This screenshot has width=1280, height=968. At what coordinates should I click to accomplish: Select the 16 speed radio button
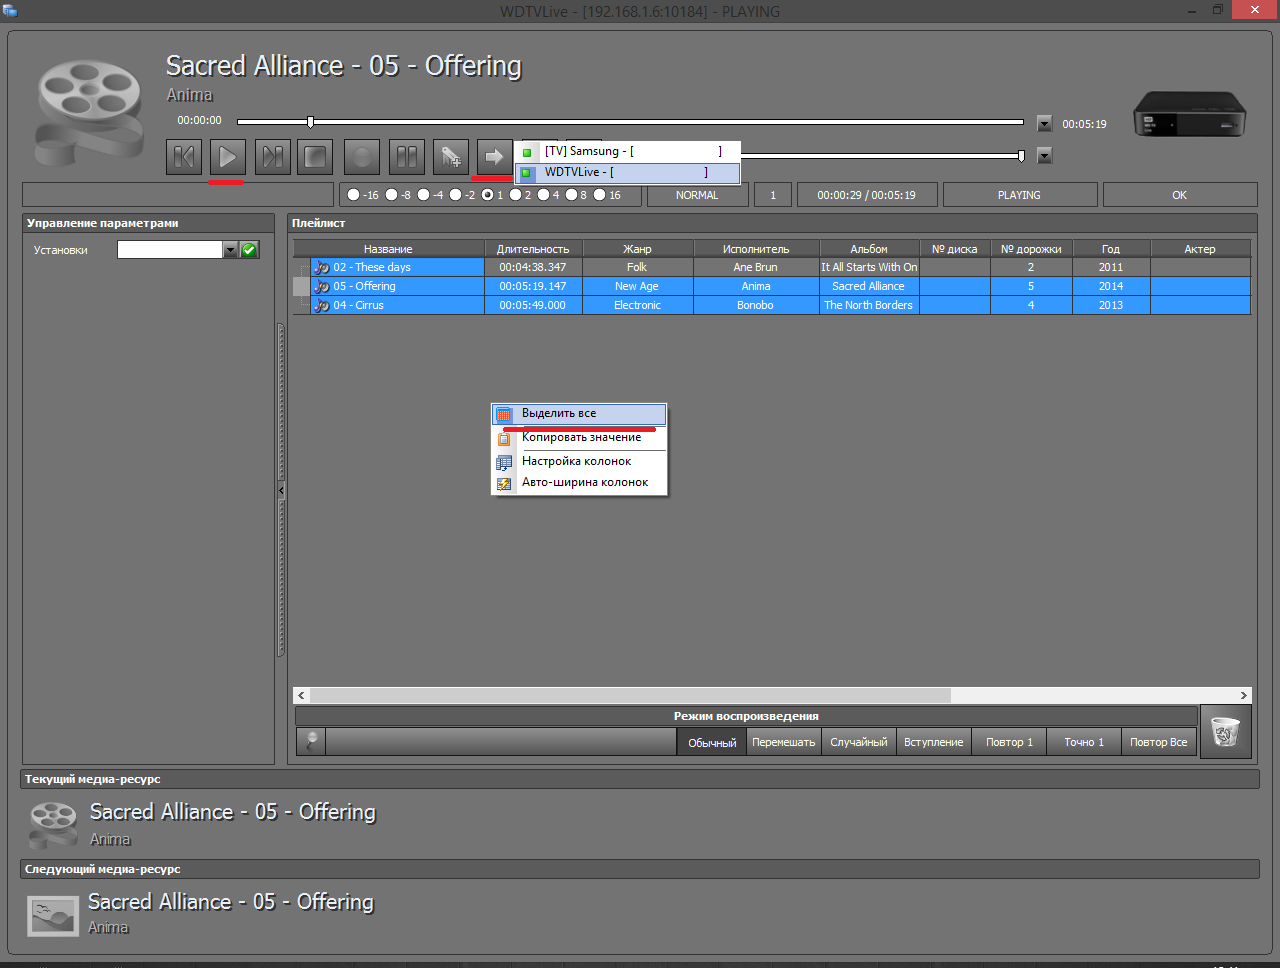(x=600, y=195)
